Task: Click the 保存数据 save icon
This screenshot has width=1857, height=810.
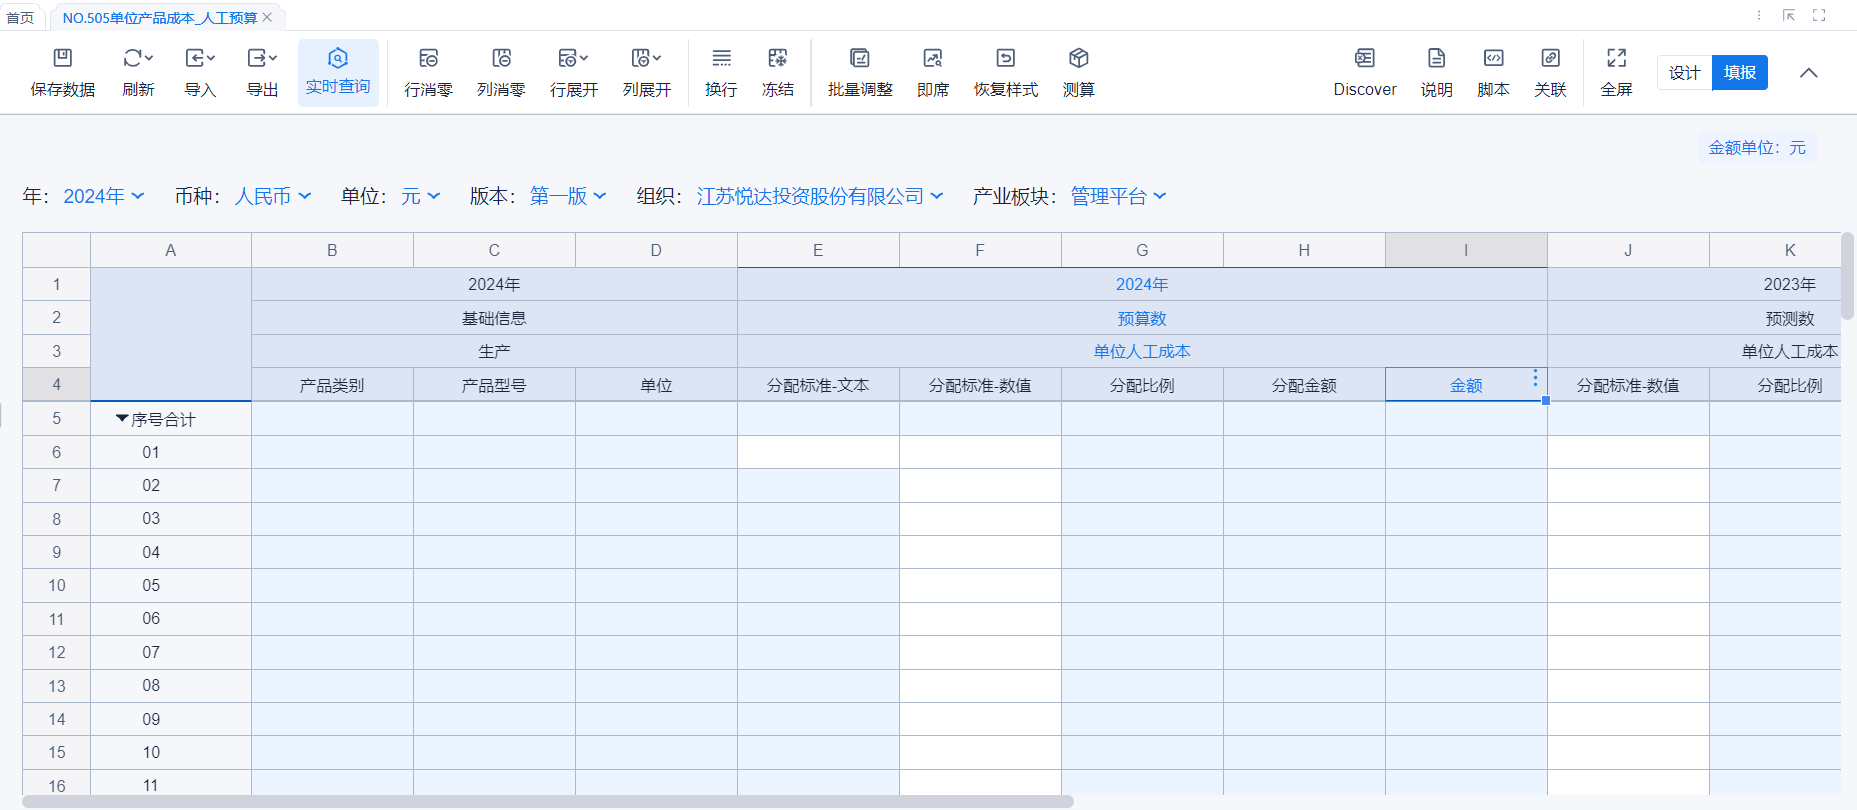Action: (x=62, y=59)
